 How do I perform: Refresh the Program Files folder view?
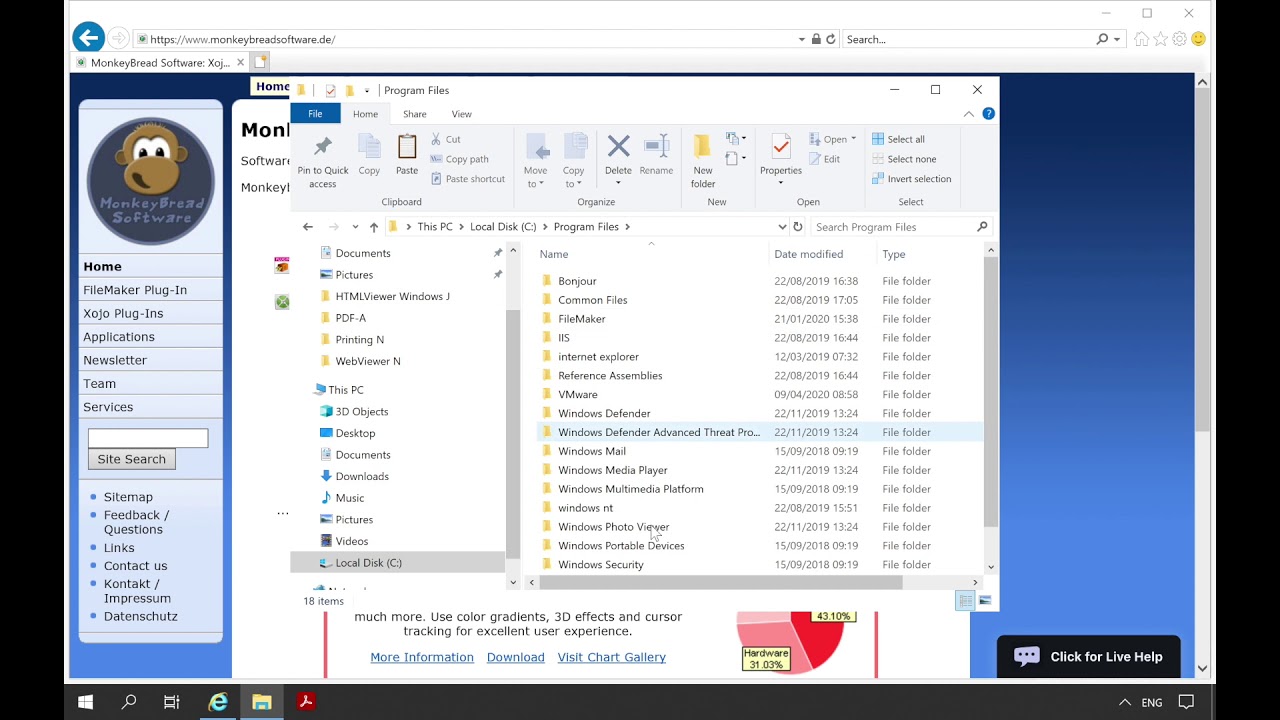coord(798,227)
